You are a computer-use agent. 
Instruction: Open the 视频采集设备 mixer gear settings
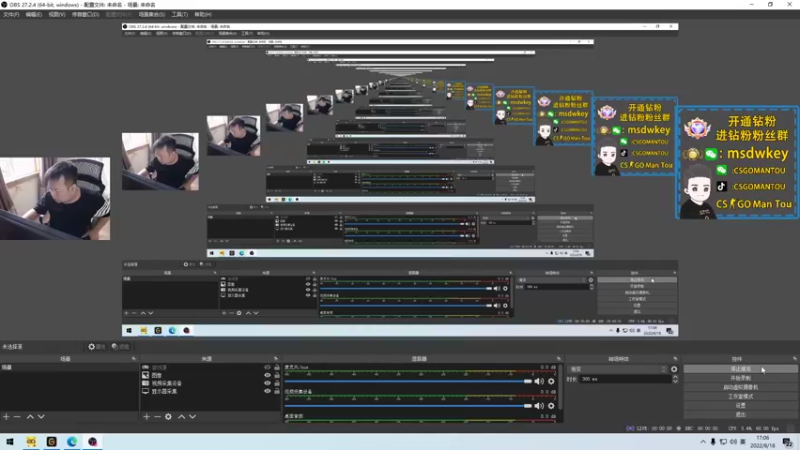(551, 406)
